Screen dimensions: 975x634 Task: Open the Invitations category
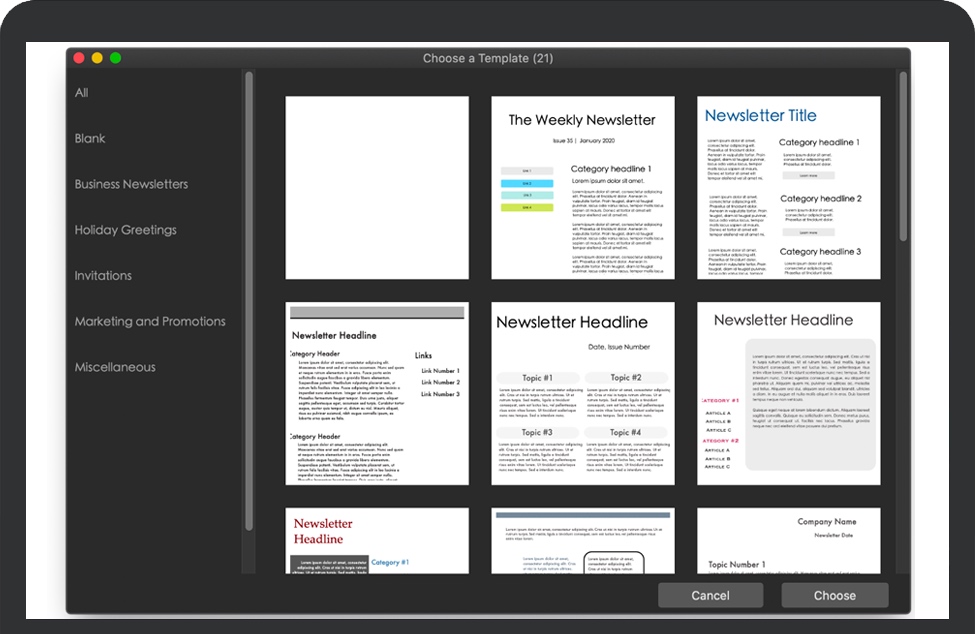point(103,276)
